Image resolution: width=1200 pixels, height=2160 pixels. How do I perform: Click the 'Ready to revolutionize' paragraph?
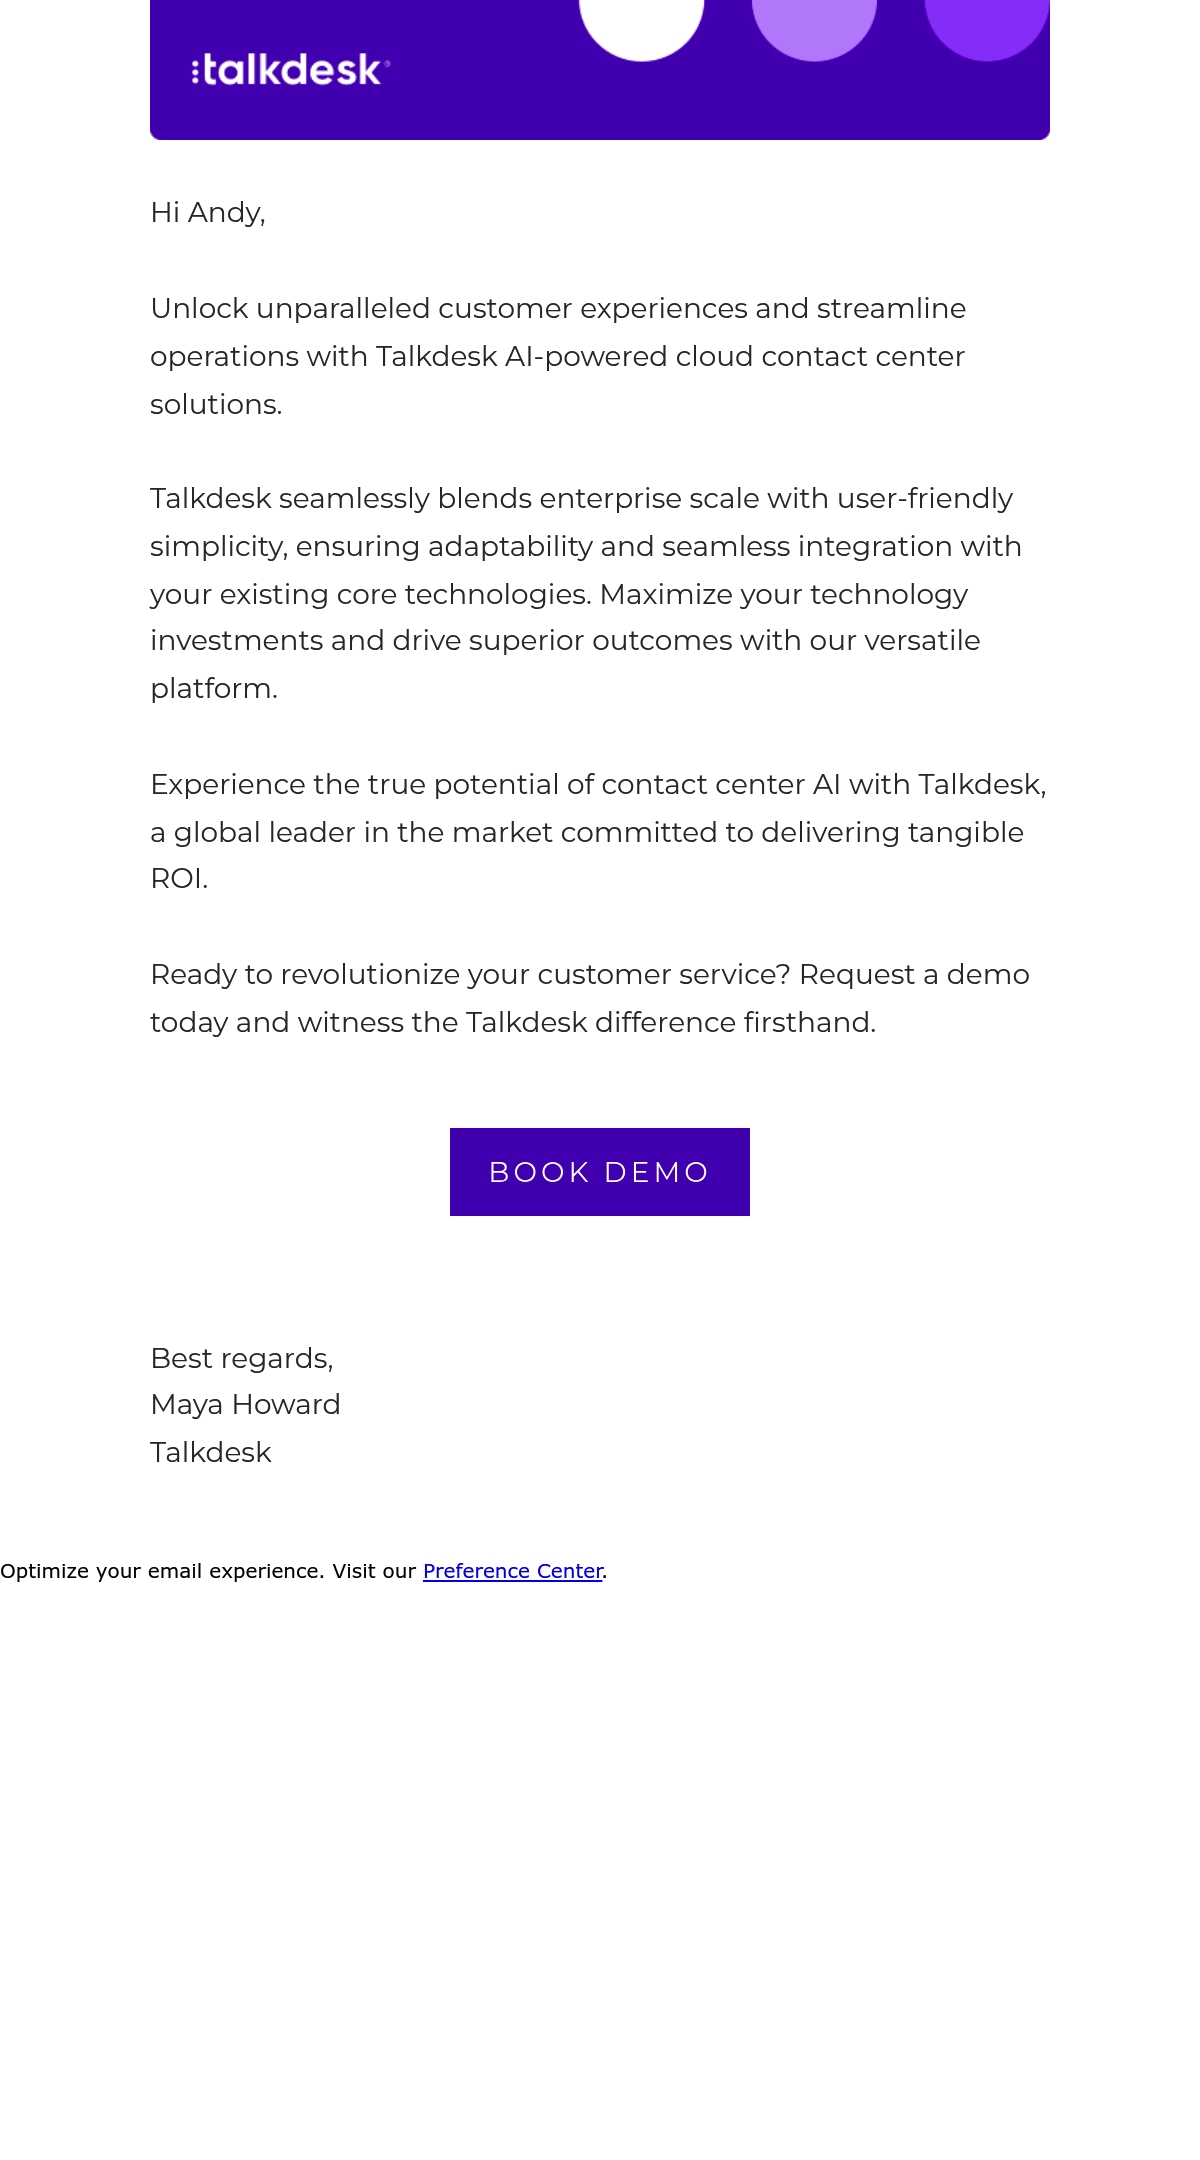coord(590,998)
